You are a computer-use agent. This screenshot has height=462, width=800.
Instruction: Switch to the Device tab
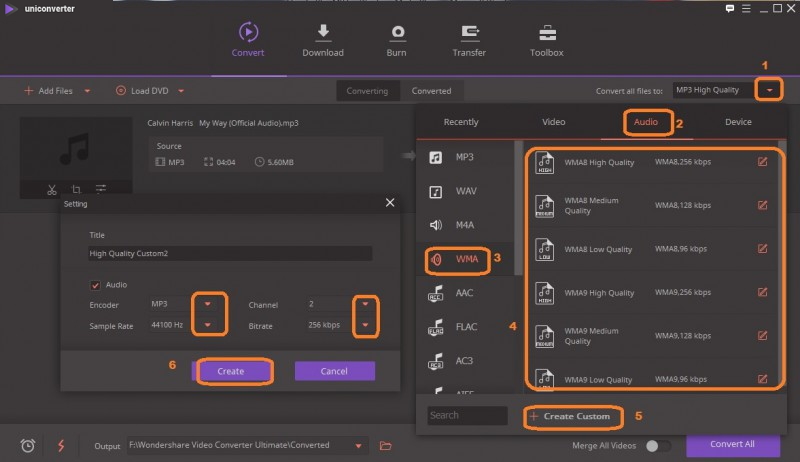click(738, 122)
